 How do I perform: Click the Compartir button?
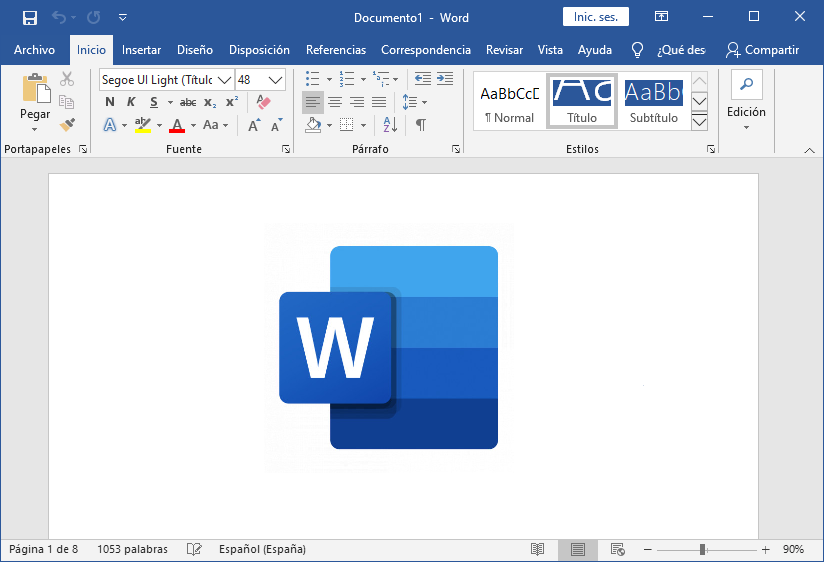tap(763, 50)
